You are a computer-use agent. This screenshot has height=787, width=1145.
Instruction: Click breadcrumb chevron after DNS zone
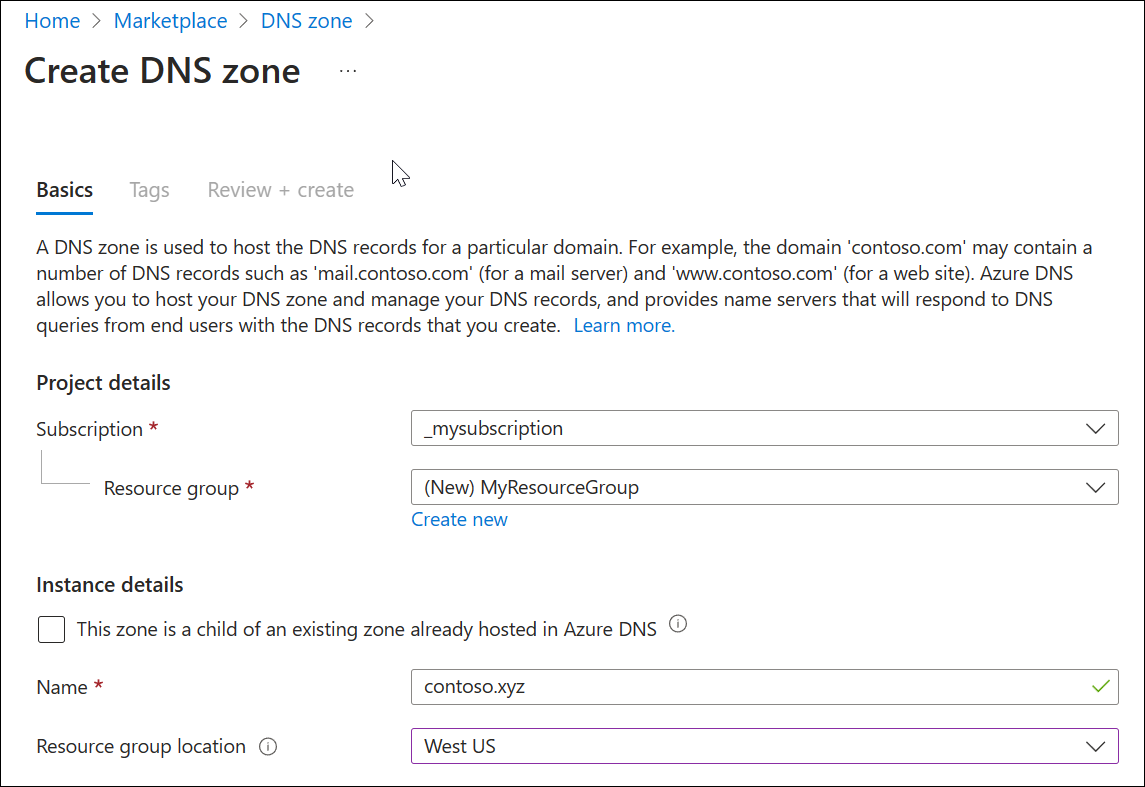click(x=369, y=21)
